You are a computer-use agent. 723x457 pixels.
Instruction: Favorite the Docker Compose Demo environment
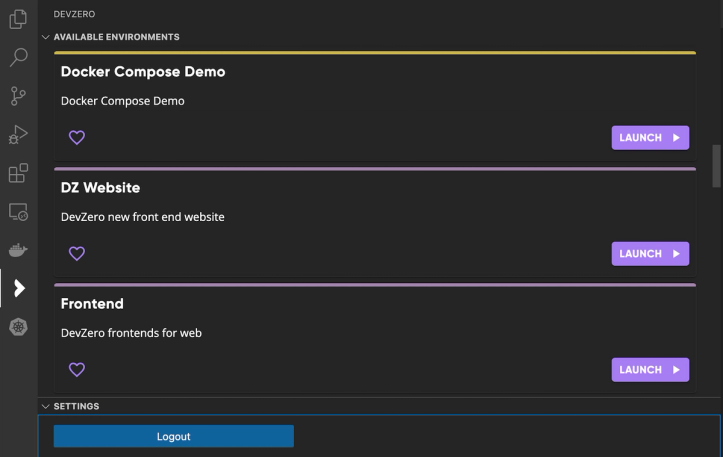click(x=77, y=137)
